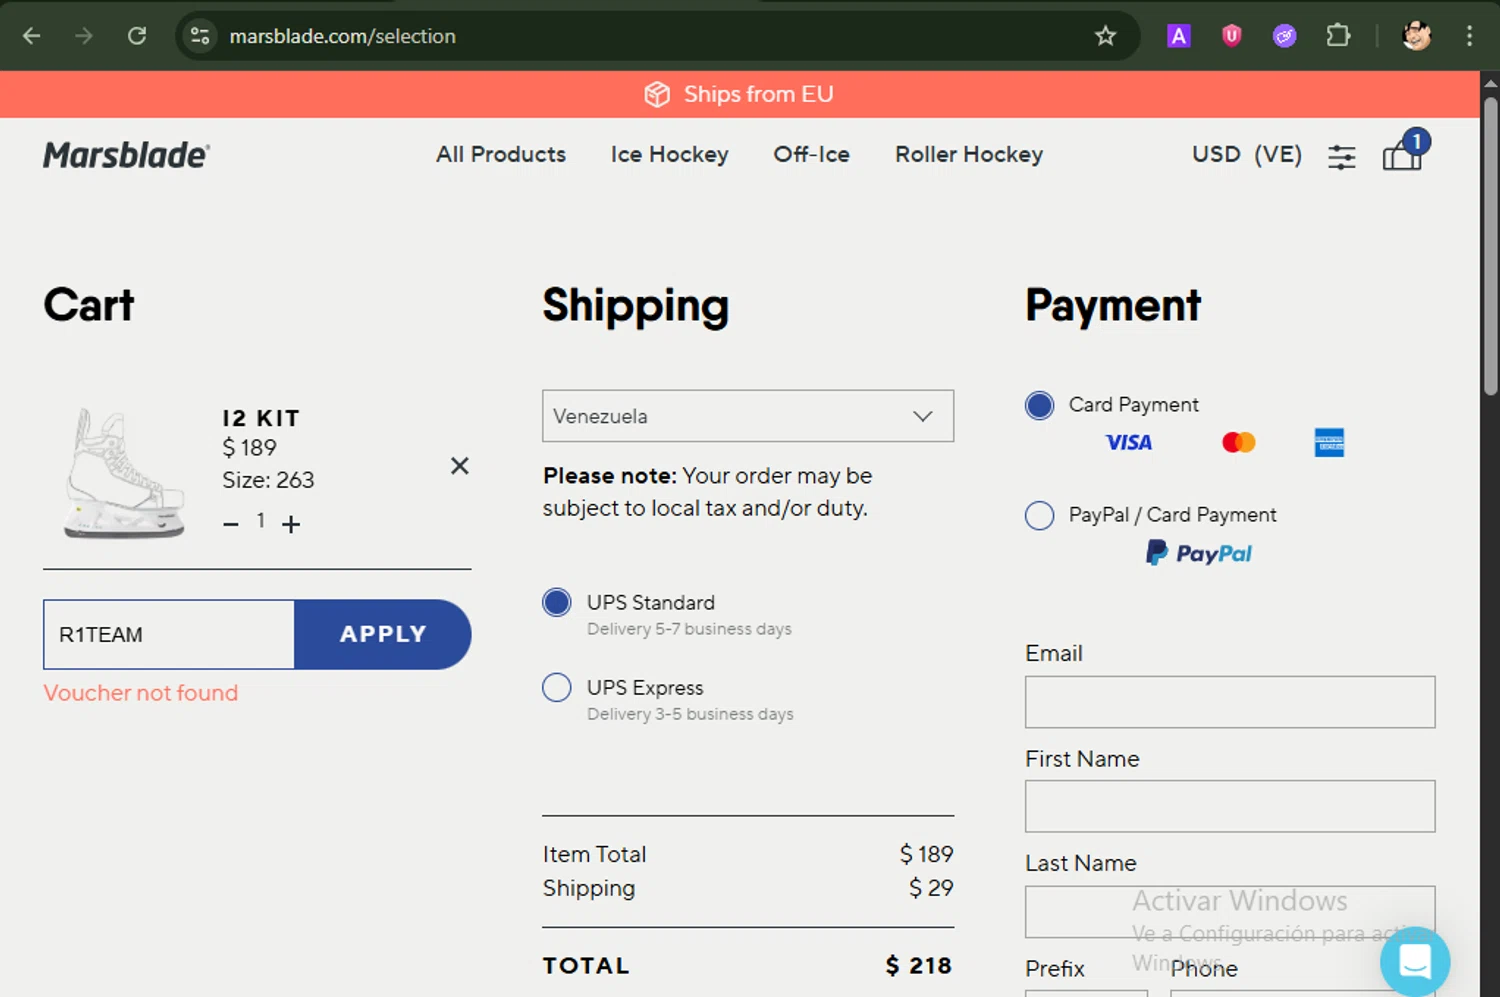Open the shopping cart bag icon
The height and width of the screenshot is (997, 1500).
1404,153
